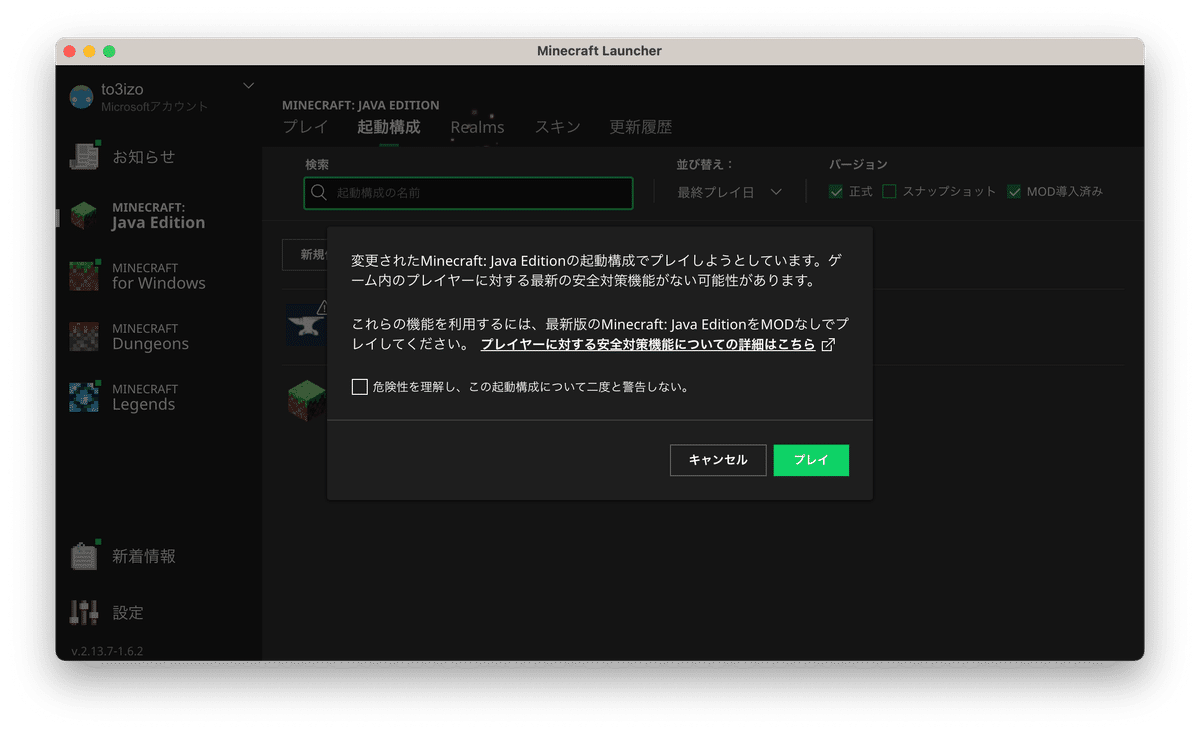
Task: Click the for Windows sidebar label
Action: pos(159,283)
